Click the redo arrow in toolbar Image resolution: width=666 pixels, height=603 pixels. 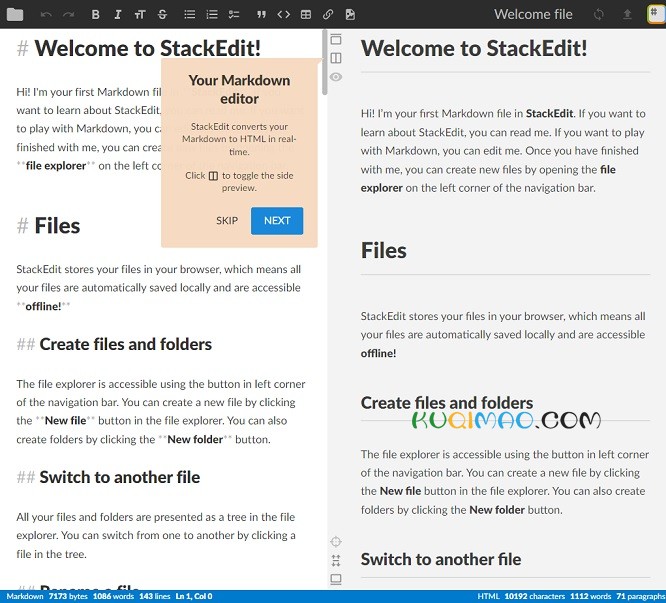[x=69, y=14]
